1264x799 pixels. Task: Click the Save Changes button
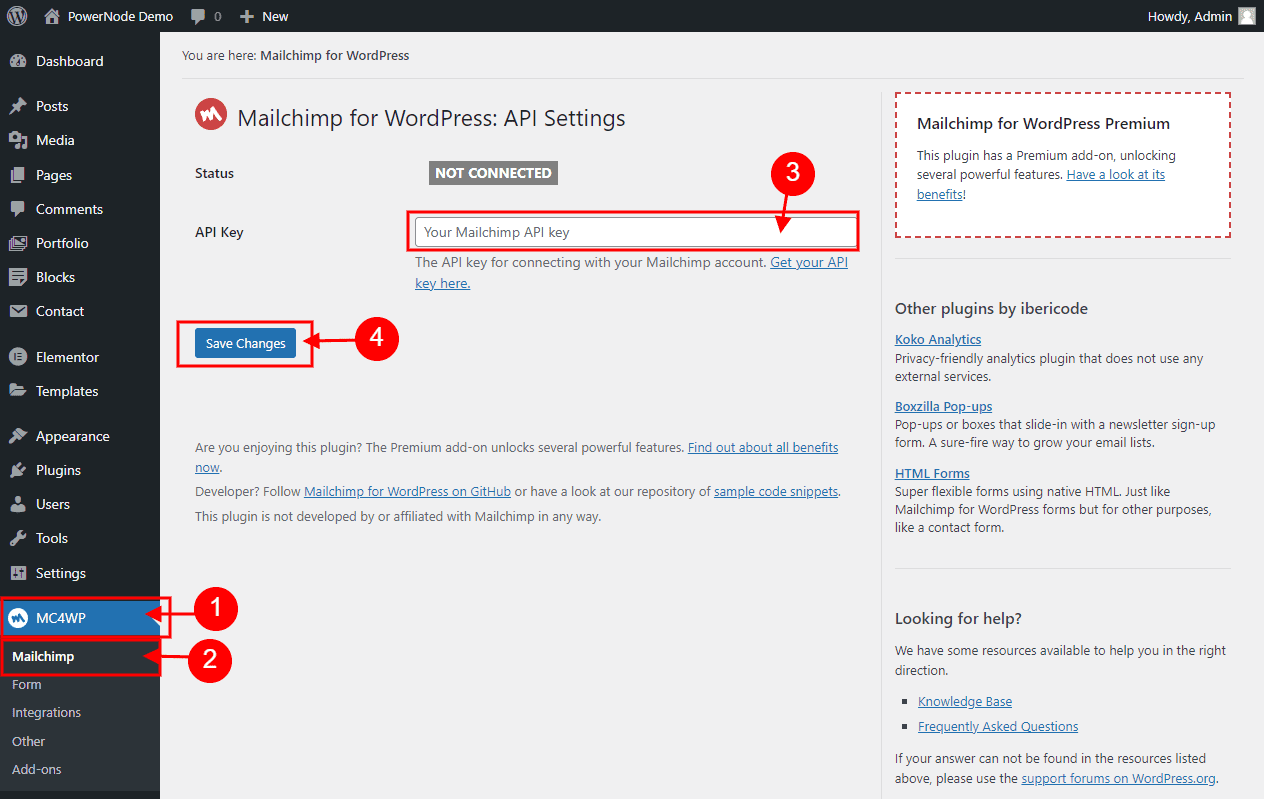tap(245, 343)
